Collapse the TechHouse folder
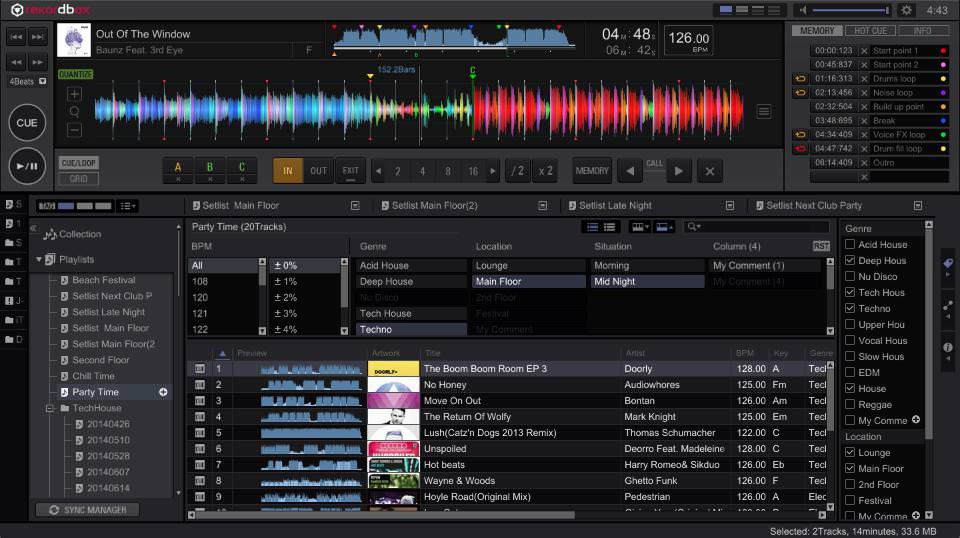 (x=49, y=408)
